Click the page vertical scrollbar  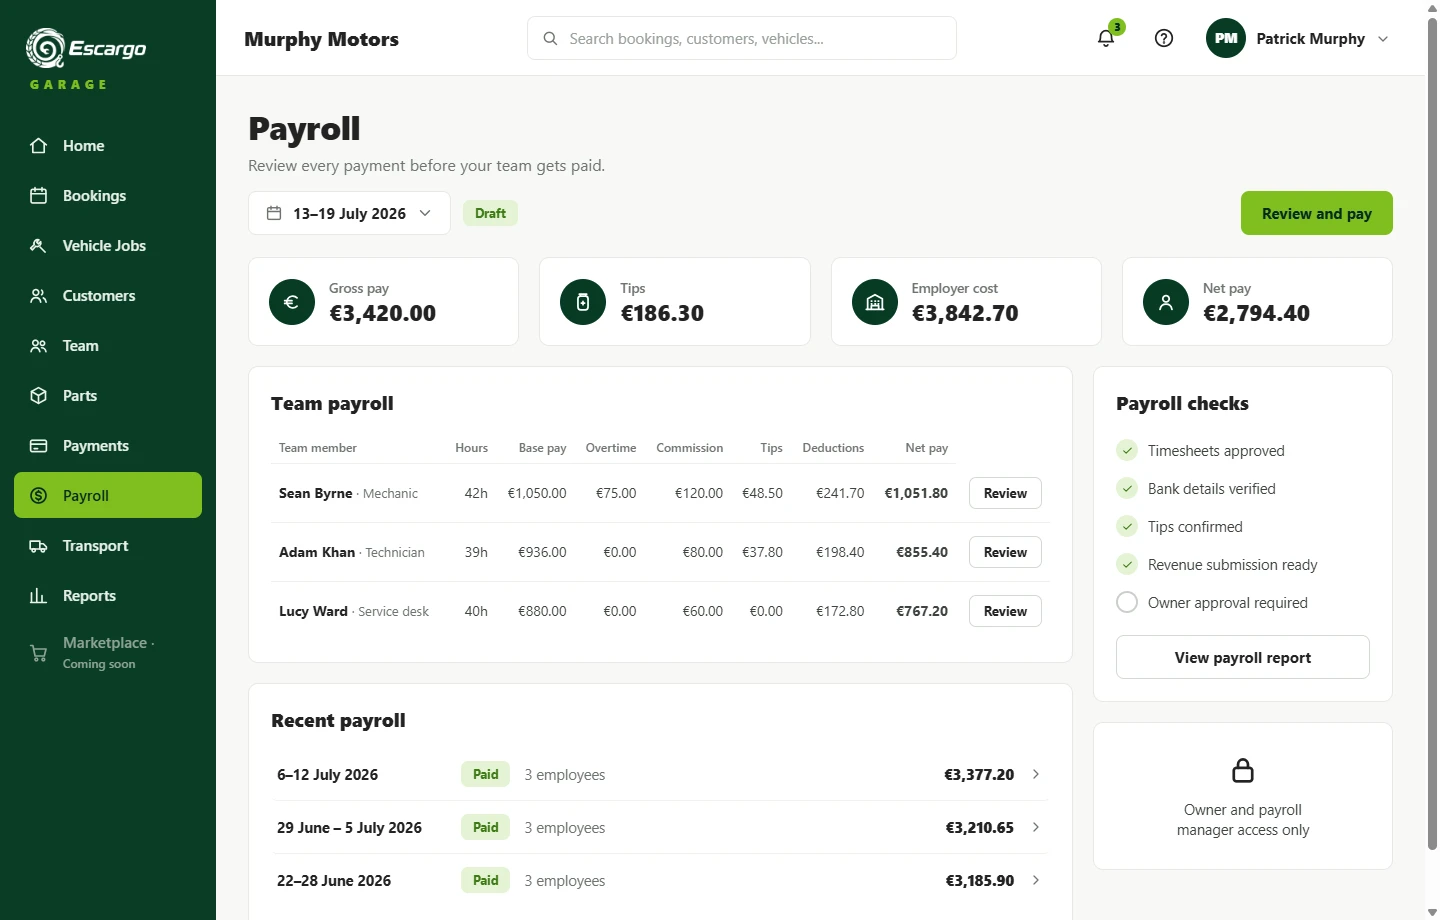[1432, 433]
